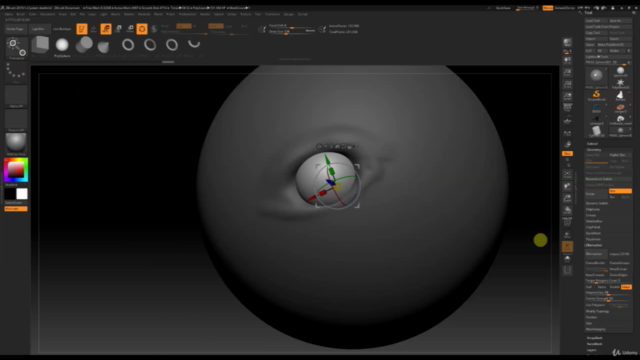Expand the EdgeLoop section
640x360 pixels.
pyautogui.click(x=593, y=209)
